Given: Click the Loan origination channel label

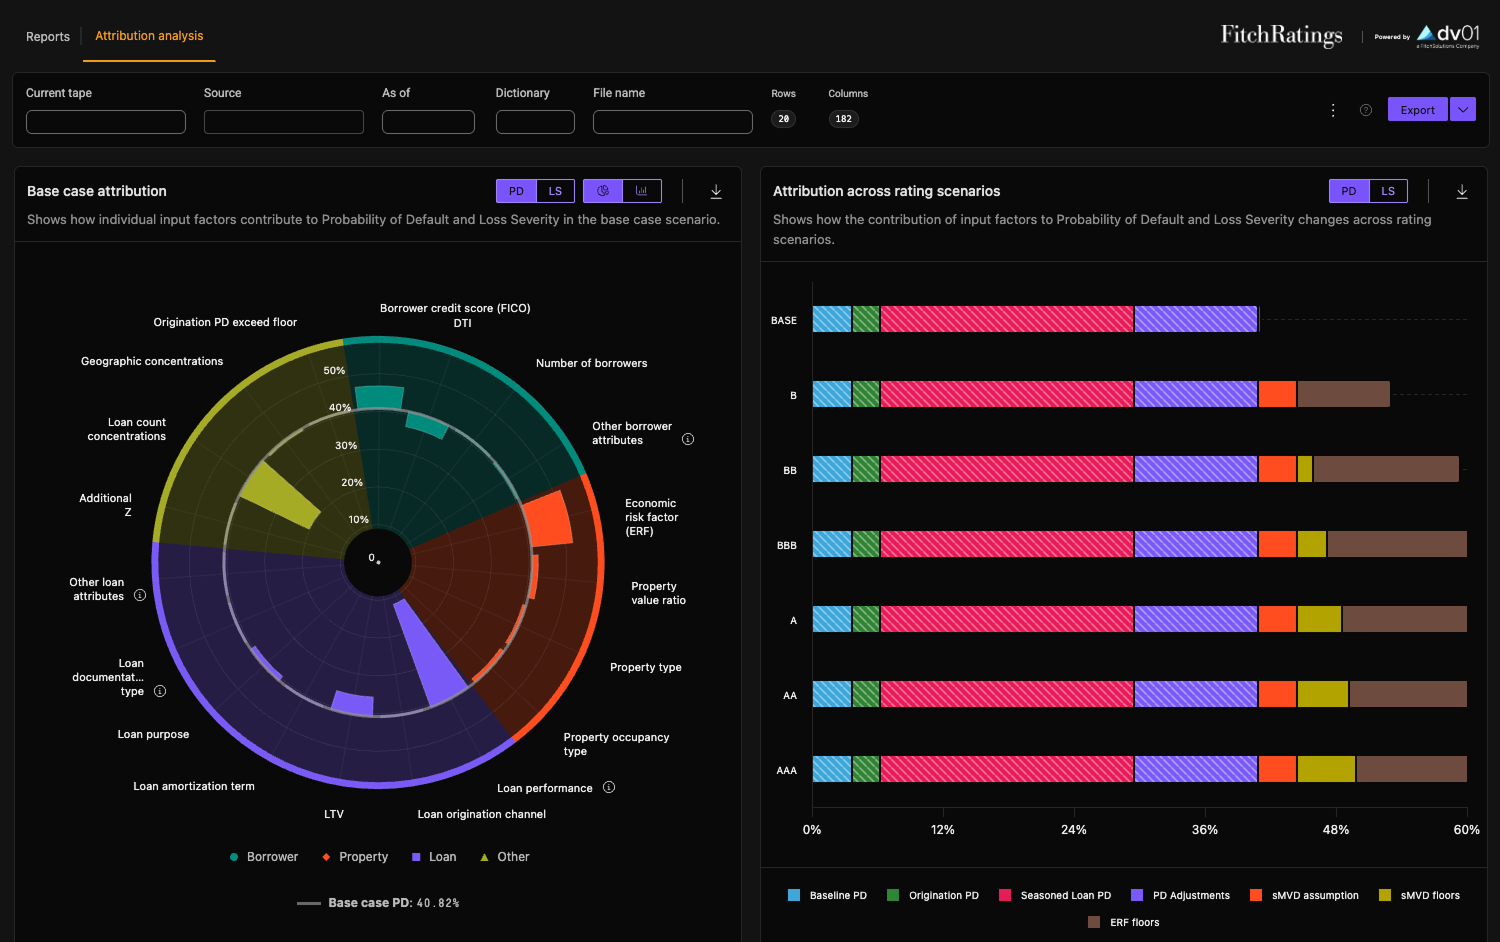Looking at the screenshot, I should [x=482, y=814].
